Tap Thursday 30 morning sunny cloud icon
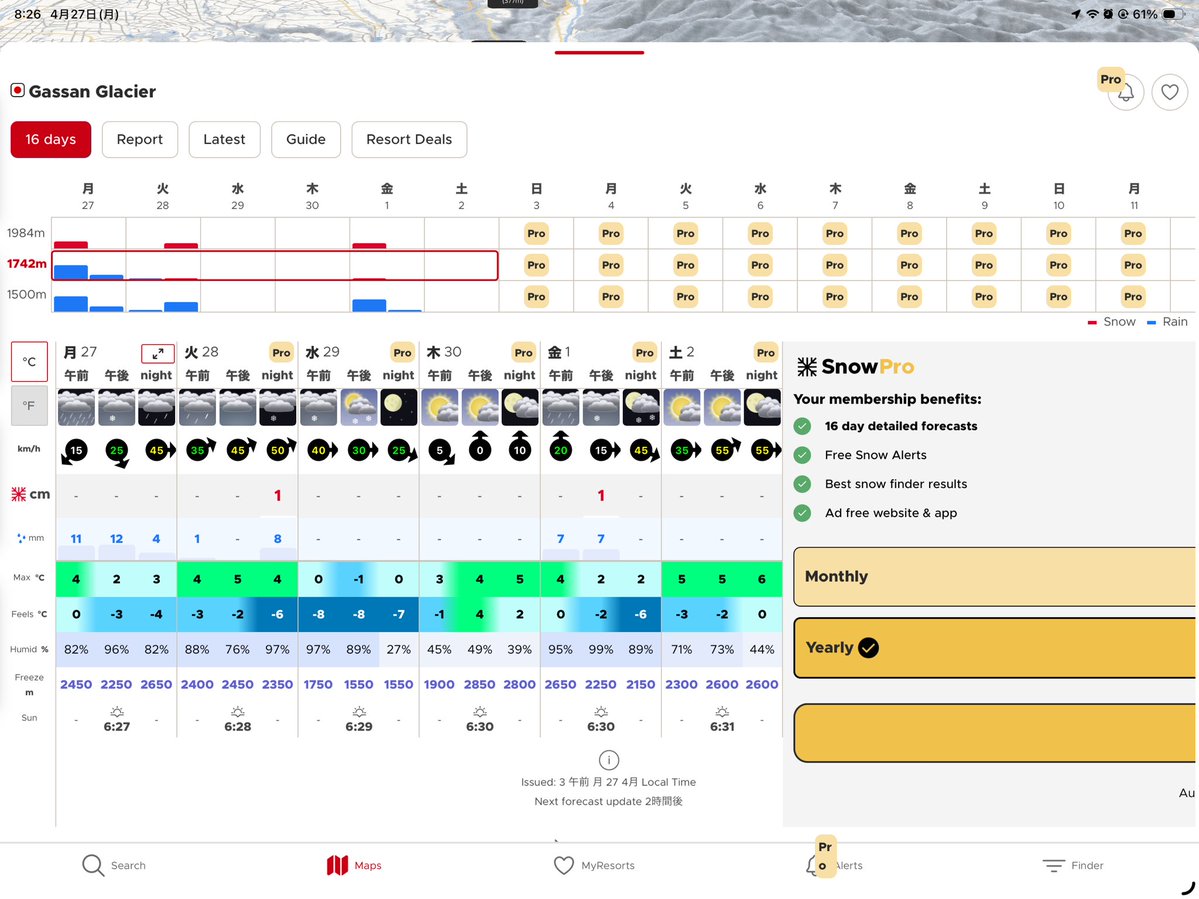The width and height of the screenshot is (1199, 899). [x=439, y=407]
